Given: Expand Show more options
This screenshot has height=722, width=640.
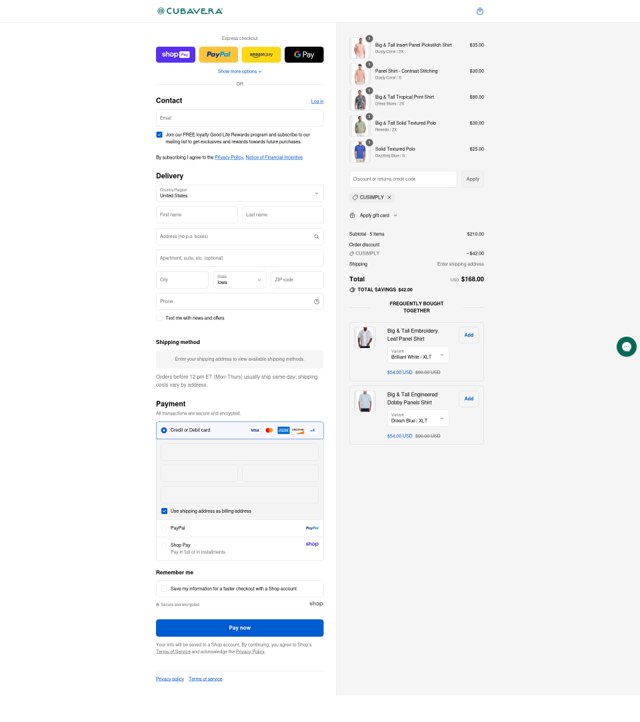Looking at the screenshot, I should (x=239, y=71).
